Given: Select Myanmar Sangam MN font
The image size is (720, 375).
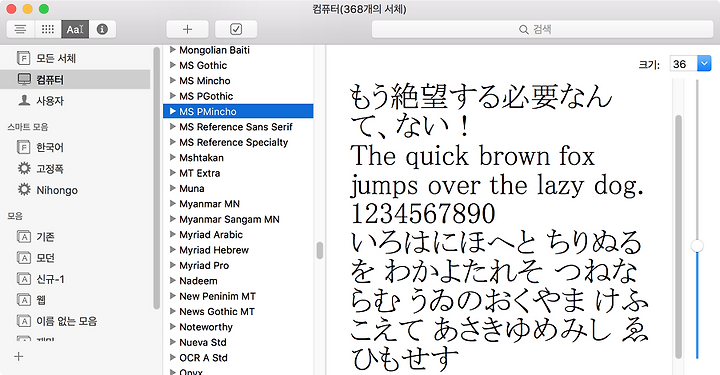Looking at the screenshot, I should tap(238, 219).
